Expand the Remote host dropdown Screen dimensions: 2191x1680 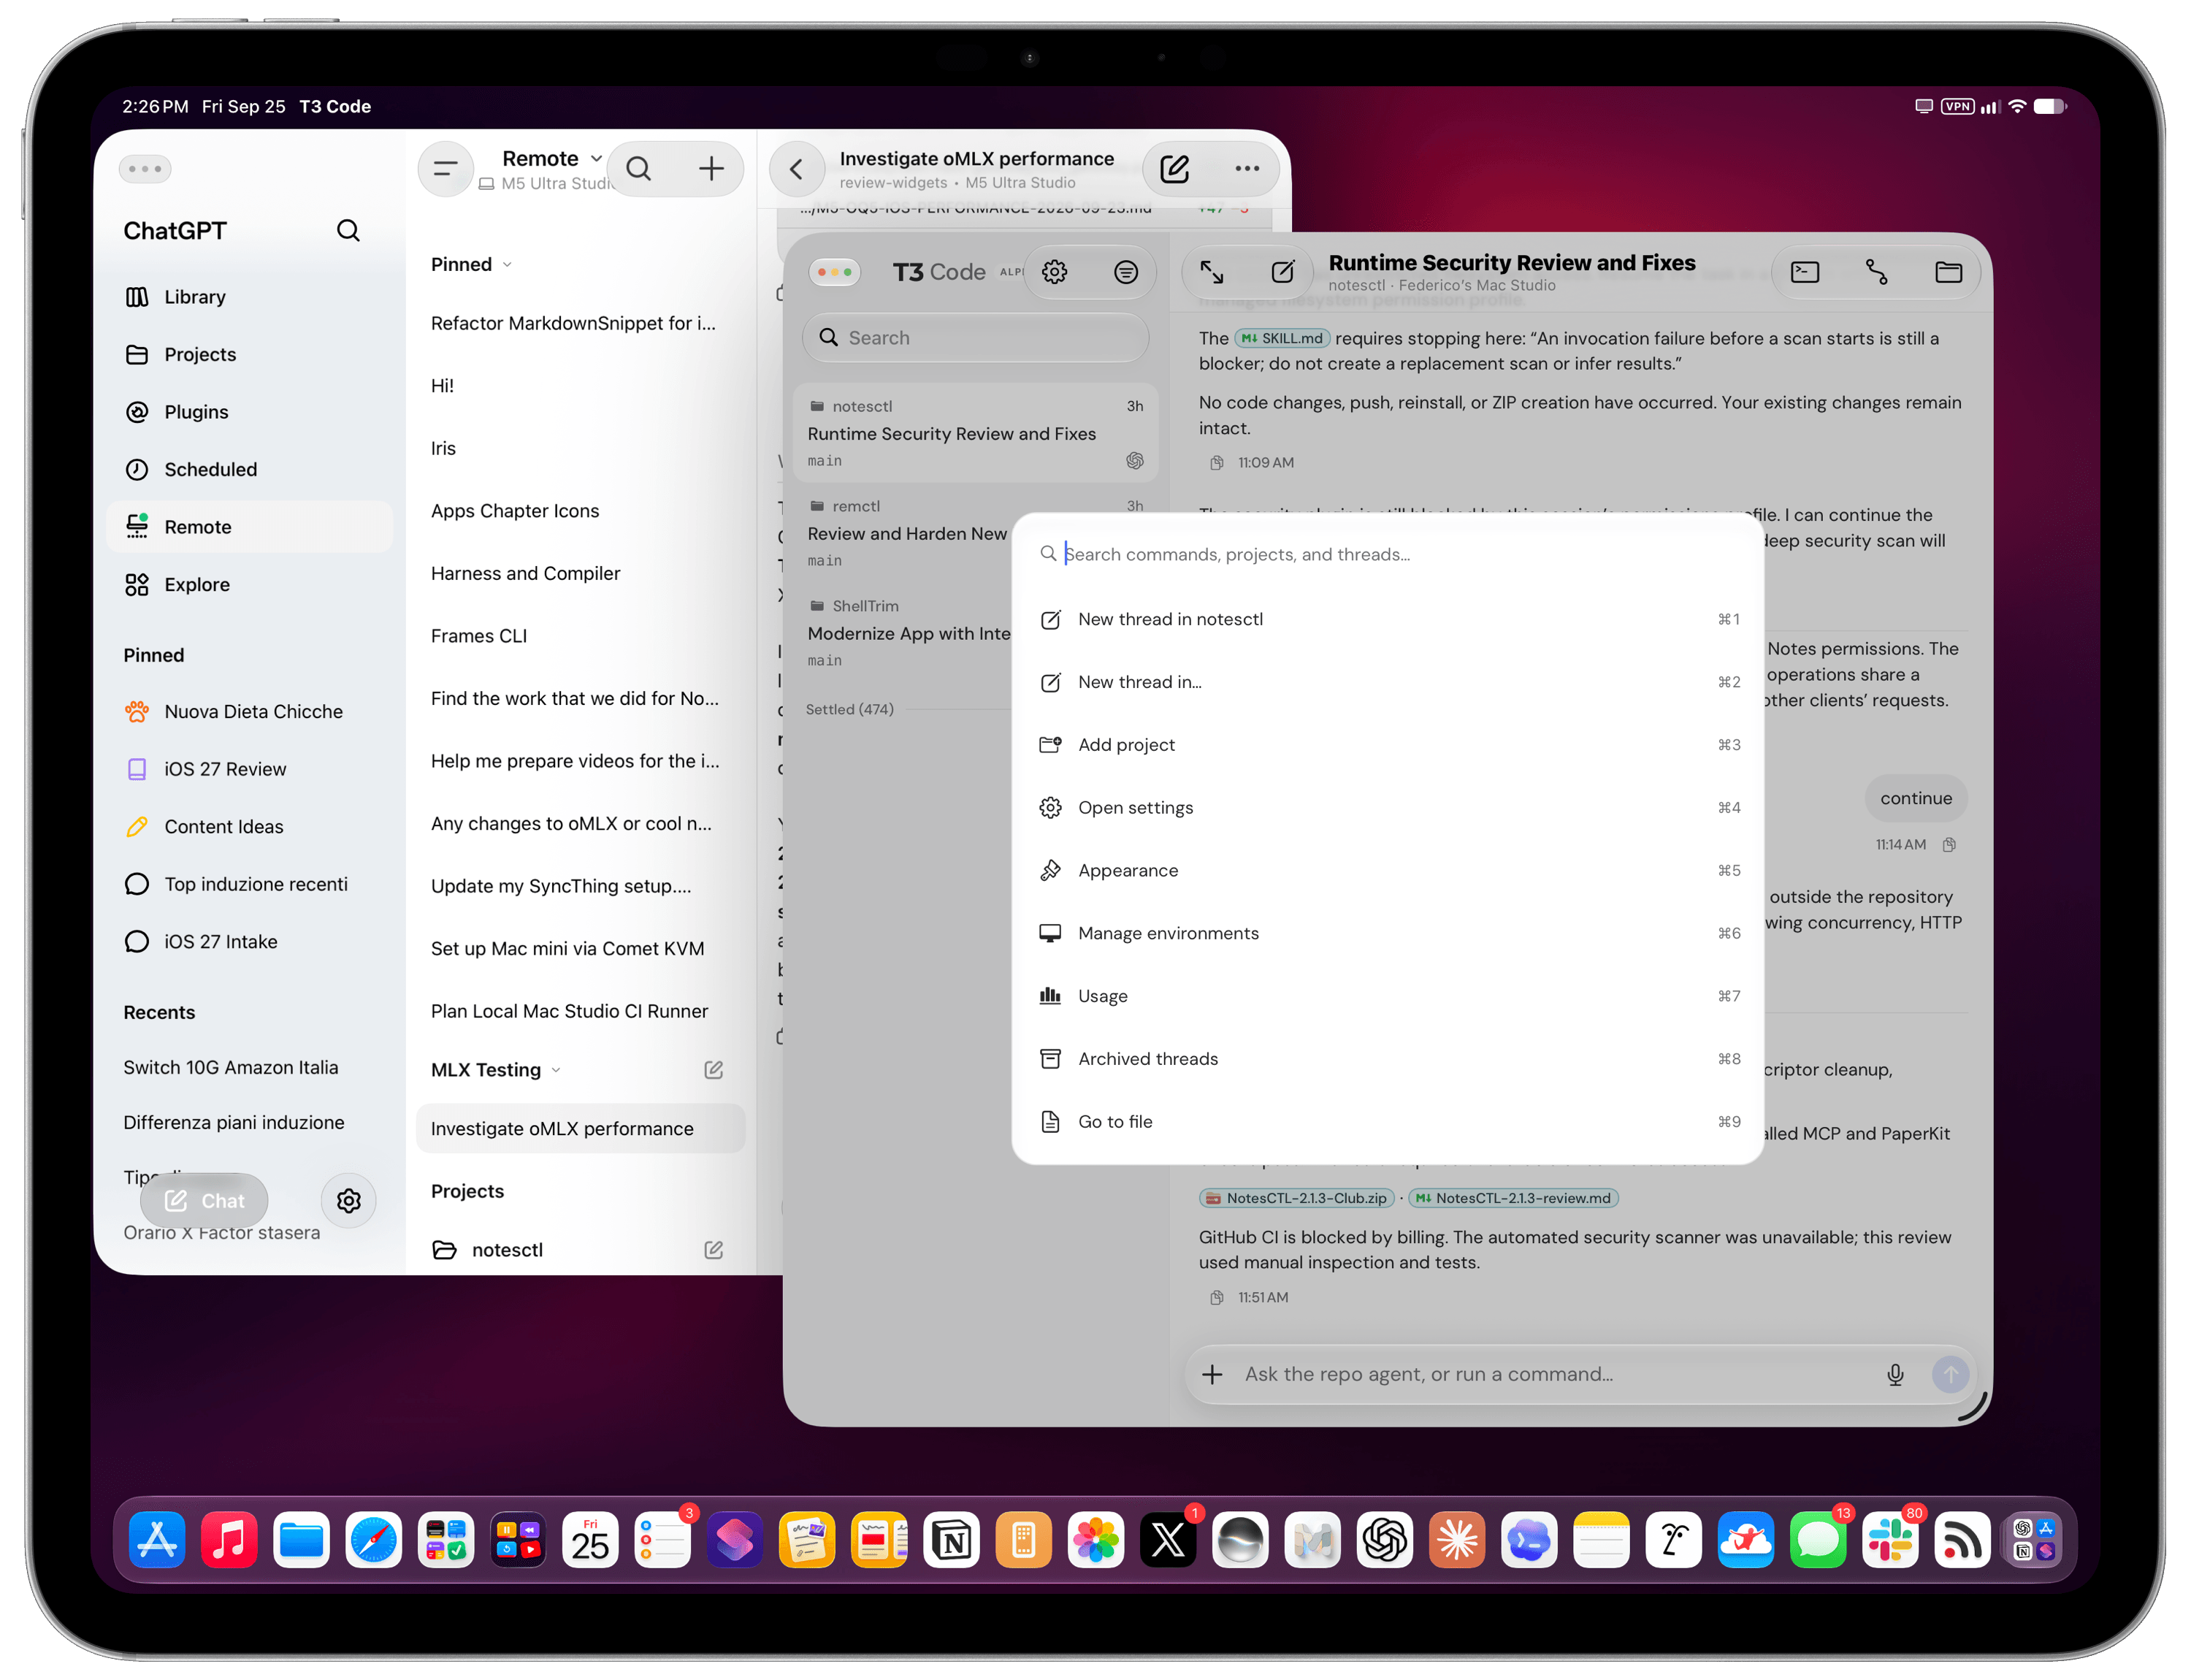(597, 159)
